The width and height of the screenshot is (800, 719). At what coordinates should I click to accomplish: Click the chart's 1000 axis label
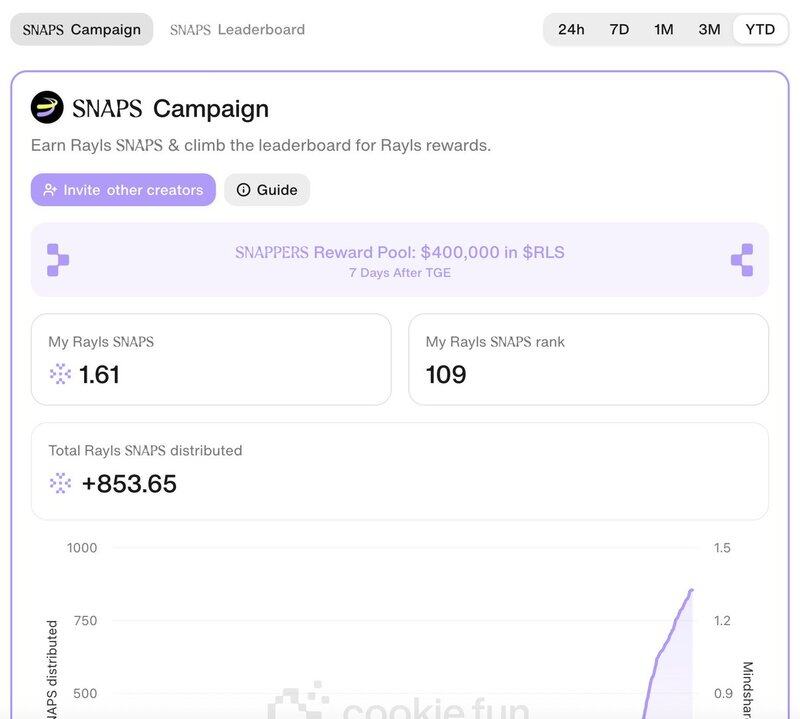pos(82,548)
